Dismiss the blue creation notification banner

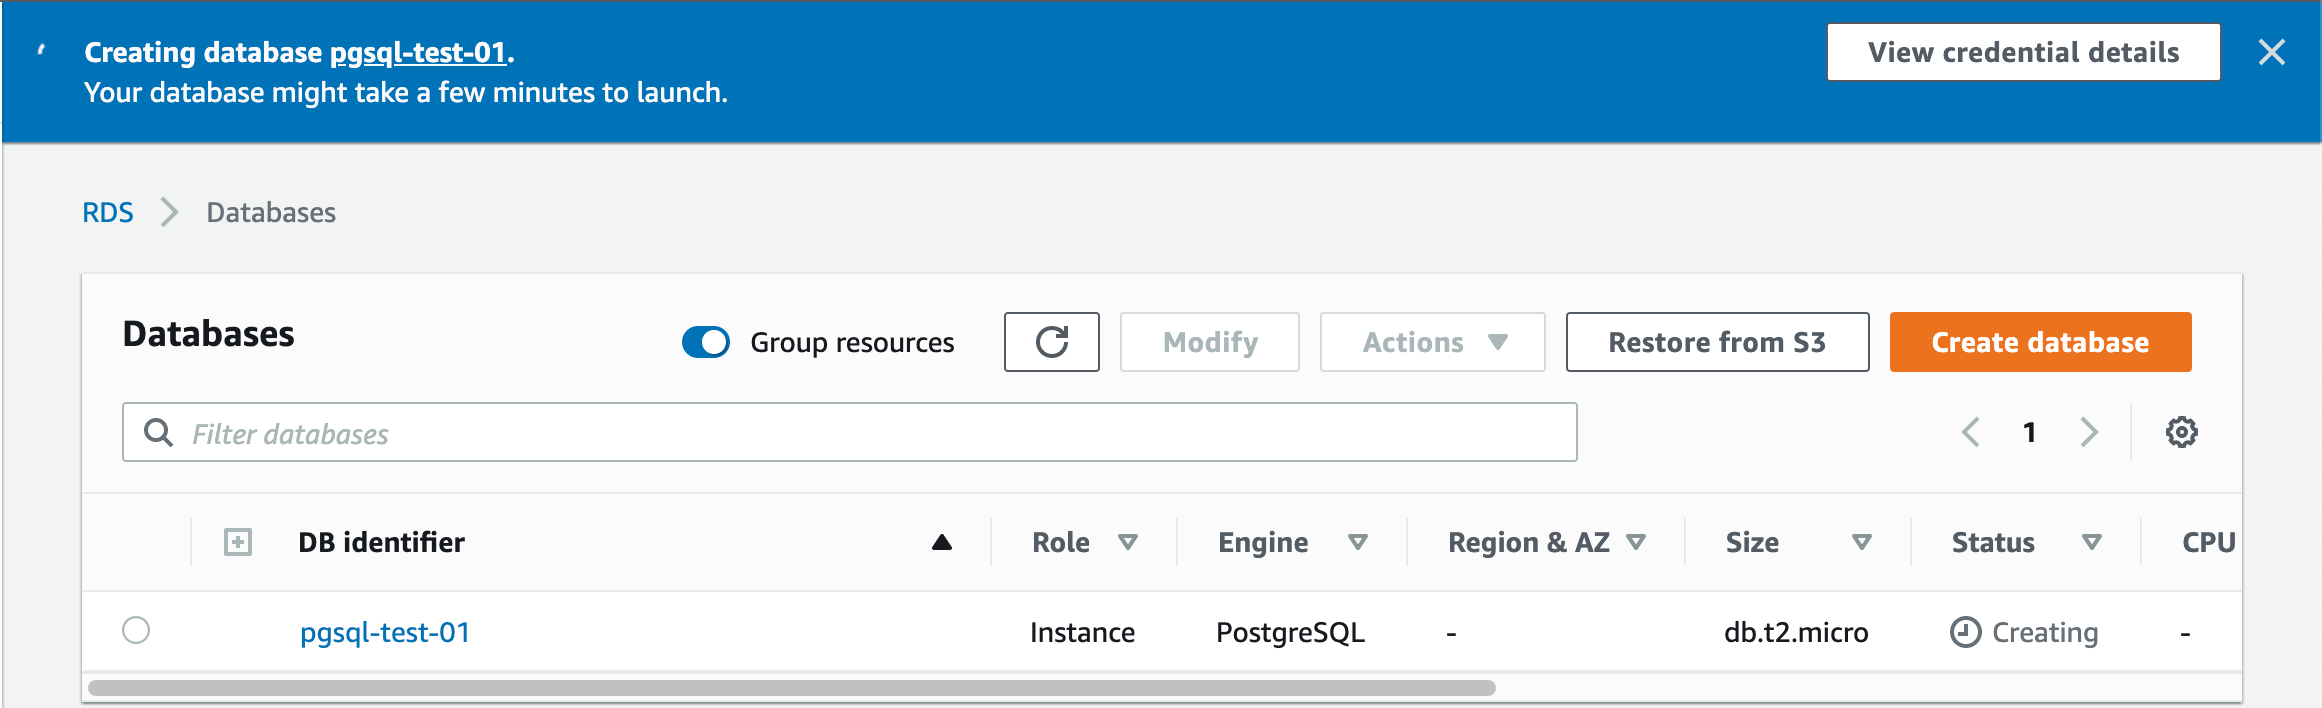point(2271,52)
